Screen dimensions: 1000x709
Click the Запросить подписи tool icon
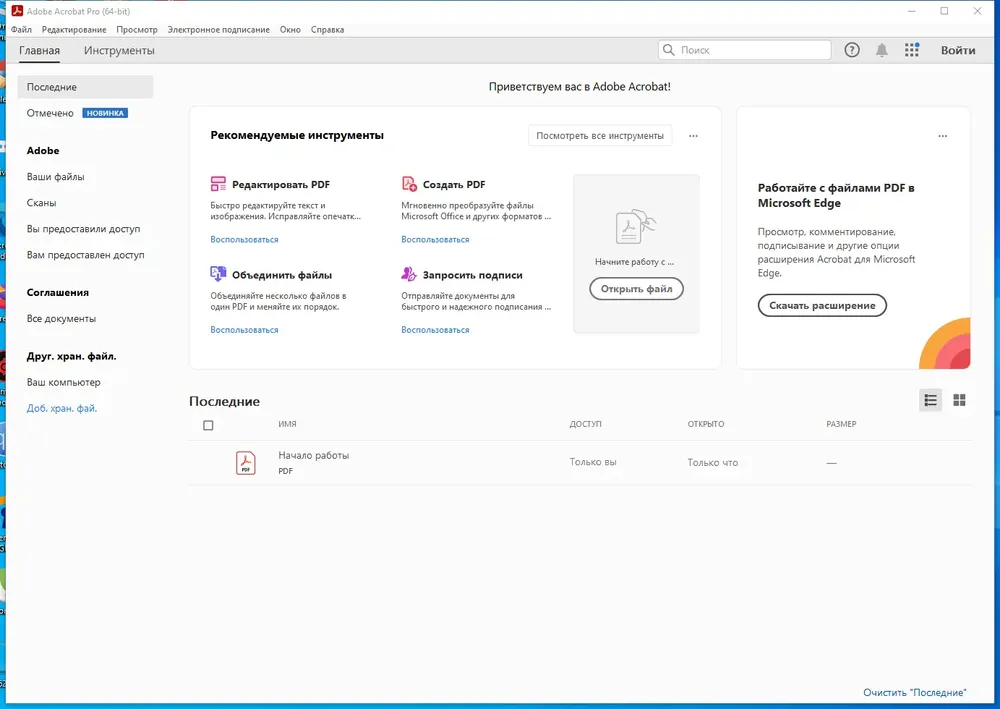click(x=409, y=274)
